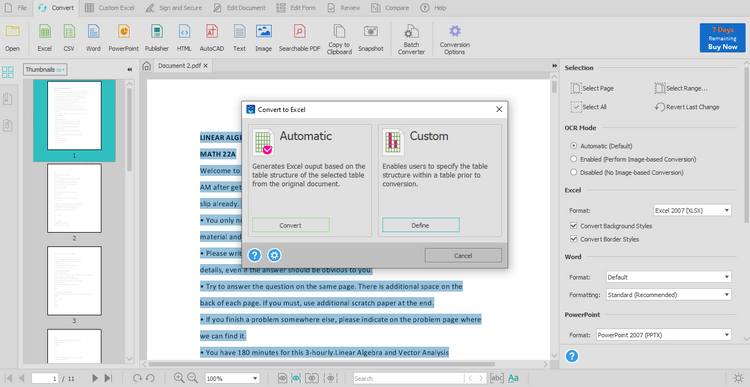Click Select Range... option

681,88
